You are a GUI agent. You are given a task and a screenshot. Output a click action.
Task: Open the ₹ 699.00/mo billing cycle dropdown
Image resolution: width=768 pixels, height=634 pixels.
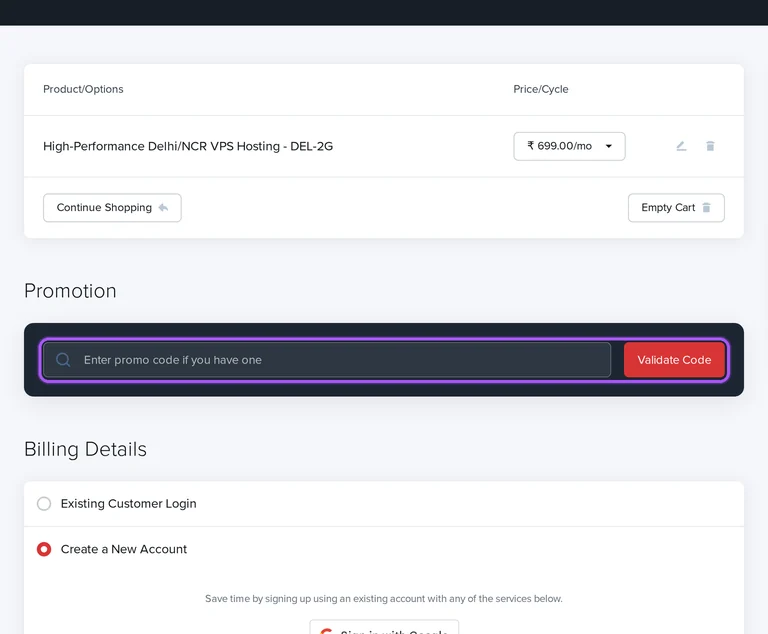coord(569,146)
